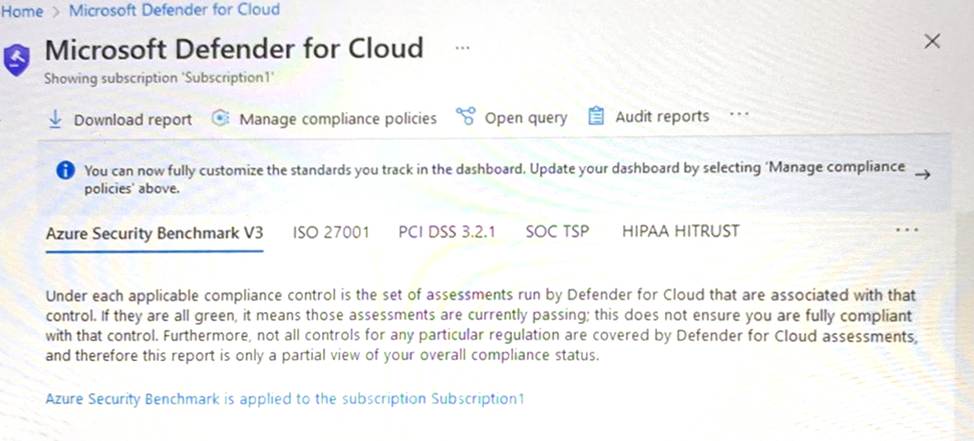Click the Audit reports clipboard icon
The height and width of the screenshot is (441, 974).
tap(597, 116)
